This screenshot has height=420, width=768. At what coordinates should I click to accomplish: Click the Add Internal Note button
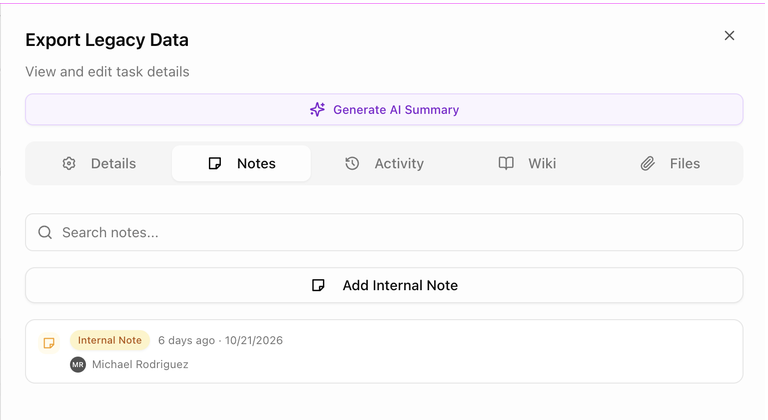coord(384,285)
